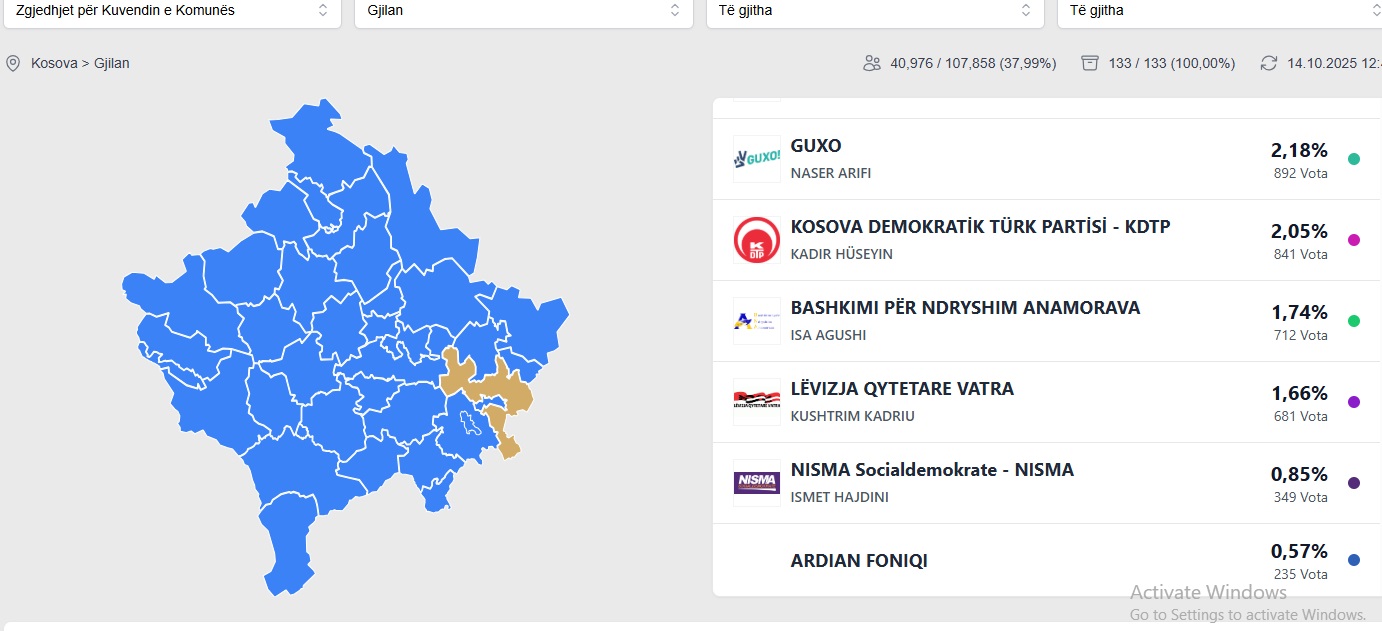The height and width of the screenshot is (631, 1382).
Task: Open the first Të gjitha dropdown
Action: click(x=874, y=10)
